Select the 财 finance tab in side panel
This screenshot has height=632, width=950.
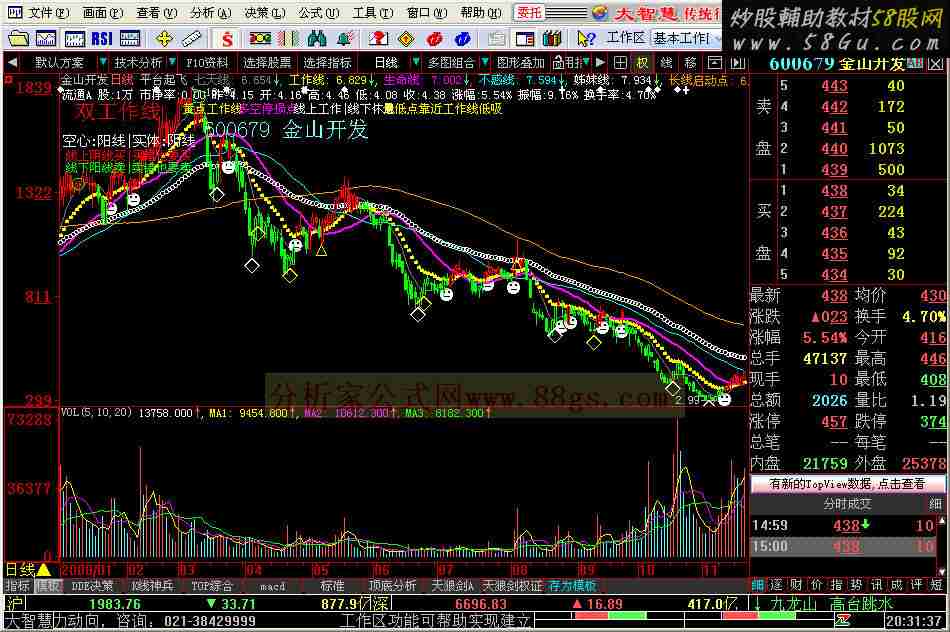click(x=796, y=585)
